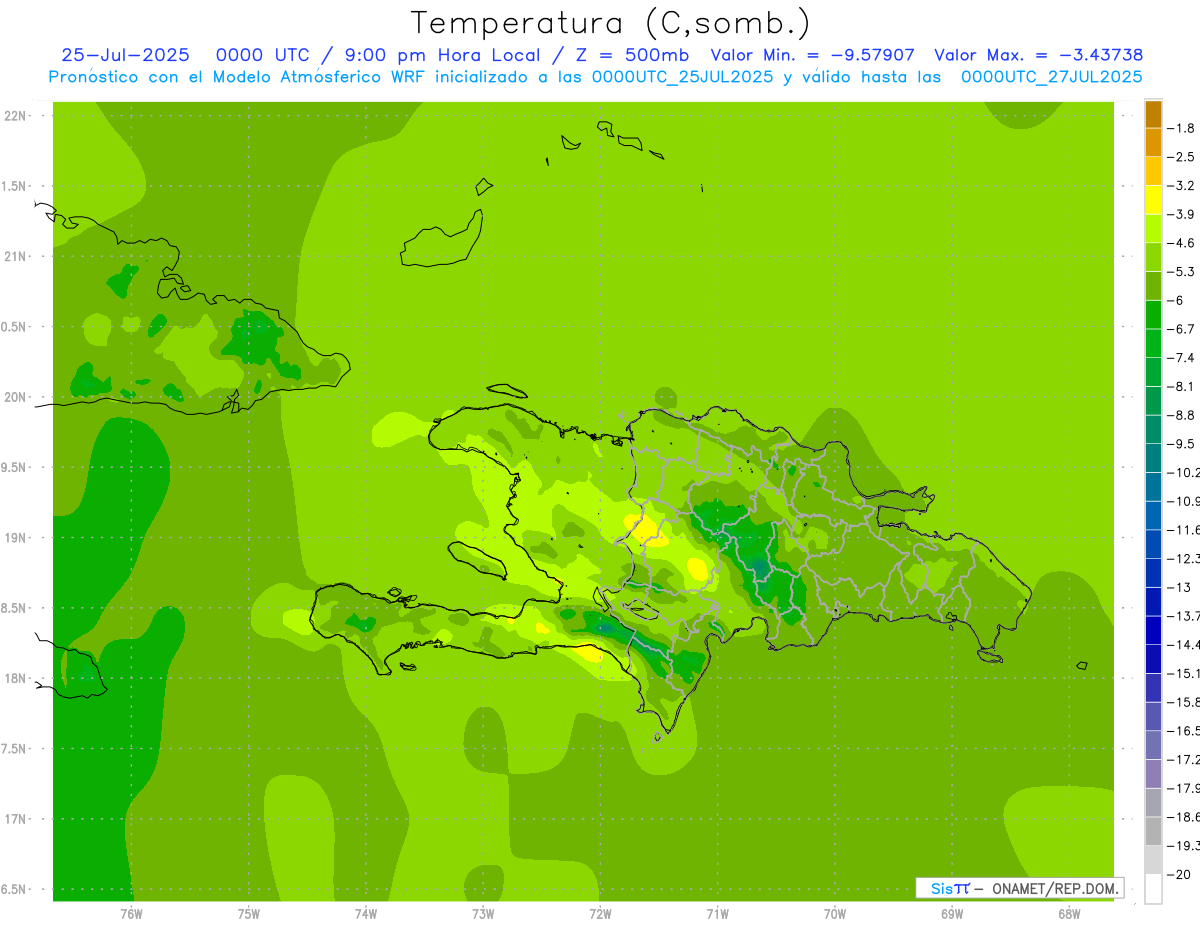1200x927 pixels.
Task: Click the 70W longitude axis label
Action: coord(835,913)
